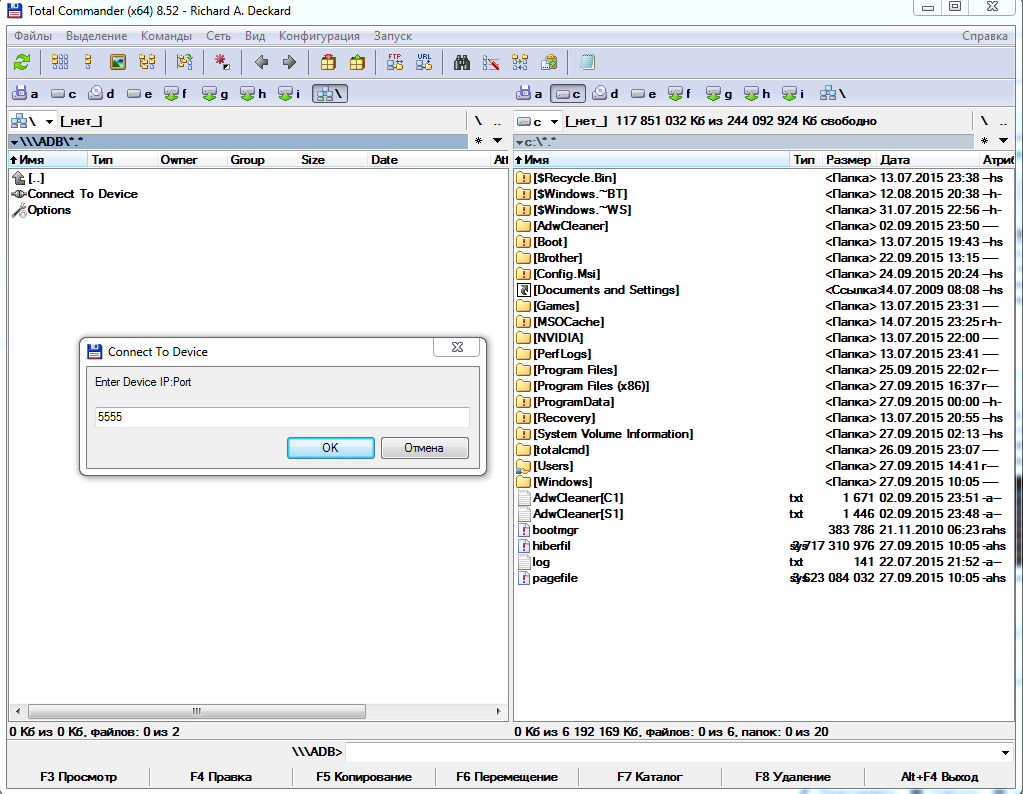Screen dimensions: 1023x794
Task: Open the Выделение menu
Action: tap(96, 36)
